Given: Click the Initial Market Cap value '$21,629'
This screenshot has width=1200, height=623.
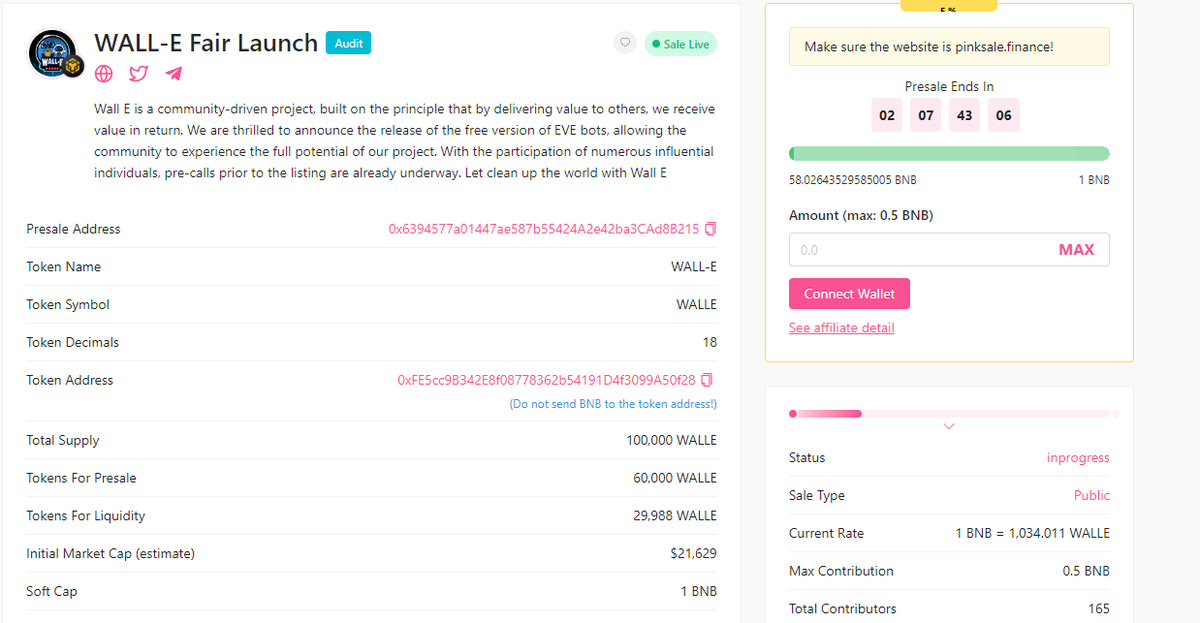Looking at the screenshot, I should tap(693, 554).
